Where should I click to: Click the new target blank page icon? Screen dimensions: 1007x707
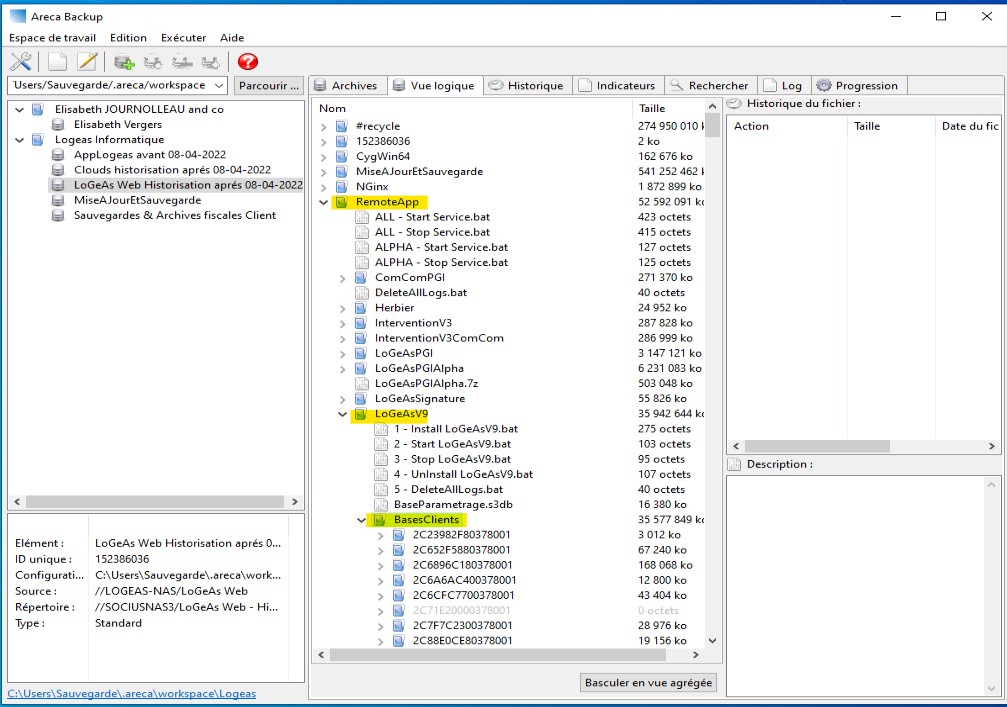(x=58, y=62)
